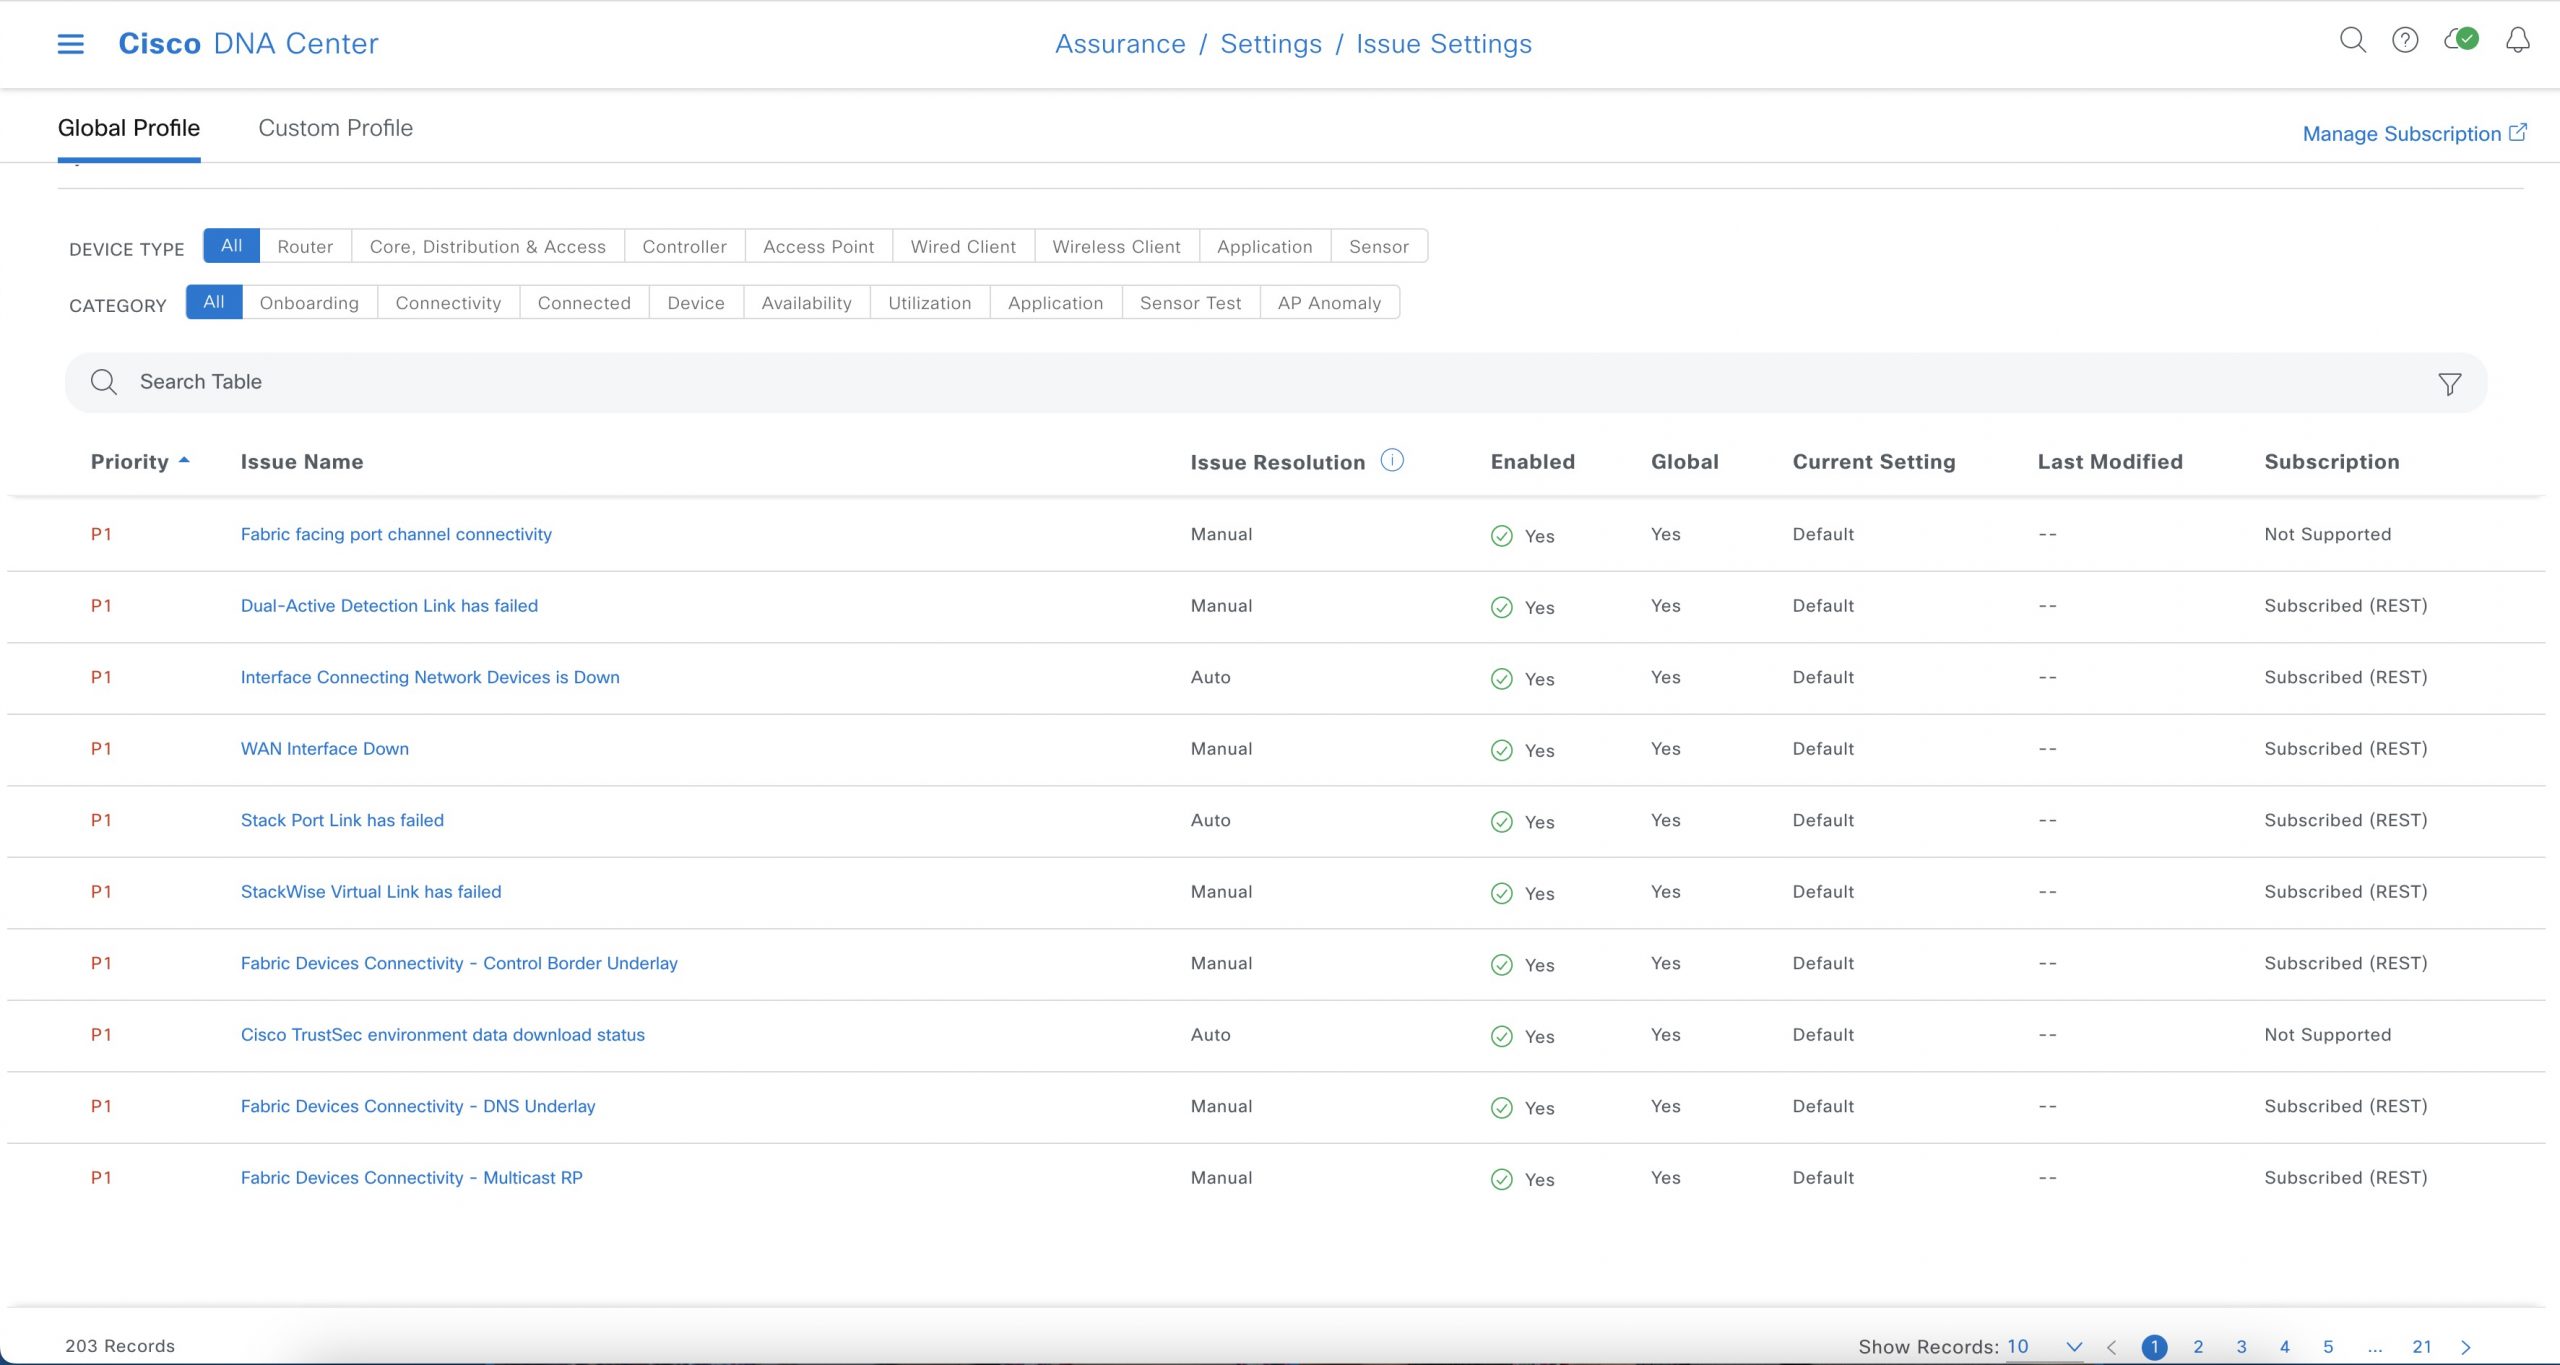Open the hamburger navigation menu
2560x1365 pixels.
click(x=70, y=44)
